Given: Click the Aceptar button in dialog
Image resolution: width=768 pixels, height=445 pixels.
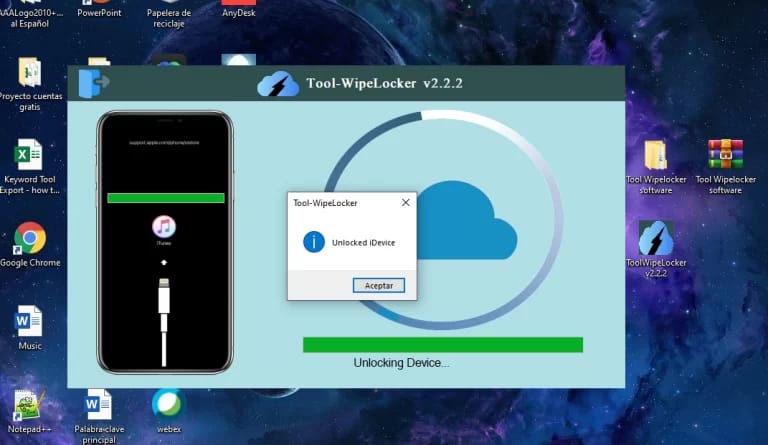Looking at the screenshot, I should pyautogui.click(x=379, y=285).
